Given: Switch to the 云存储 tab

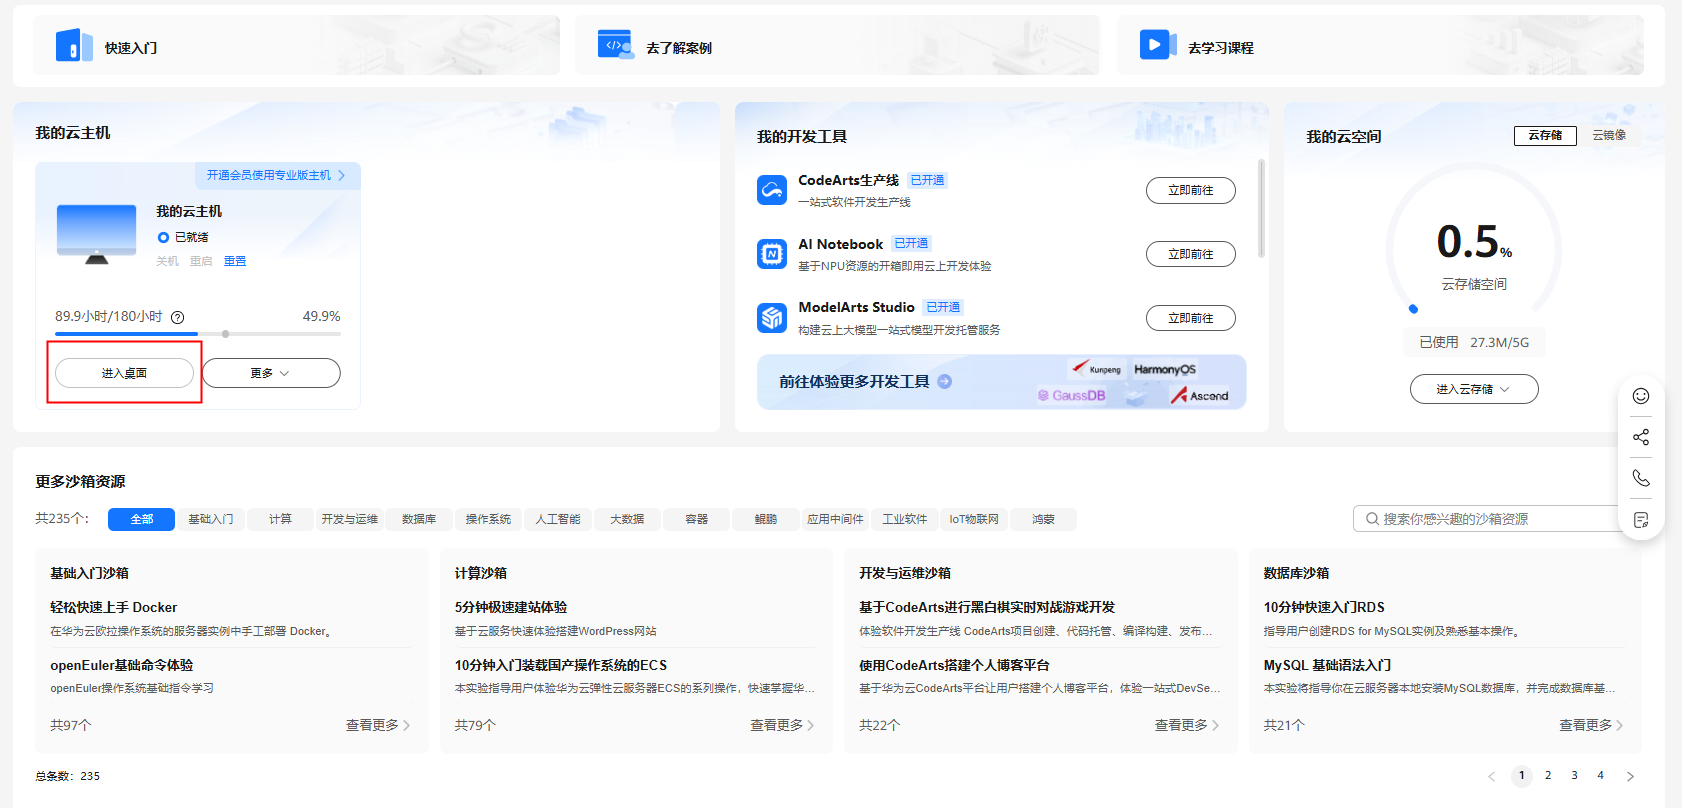Looking at the screenshot, I should [x=1545, y=135].
